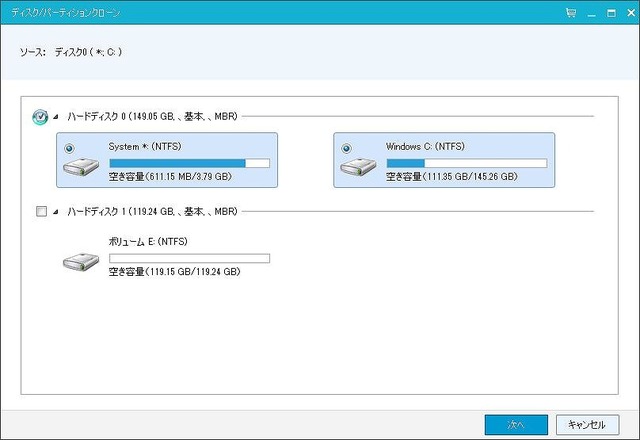
Task: Click free space text 111.35 GB/145.26 GB
Action: click(x=452, y=177)
